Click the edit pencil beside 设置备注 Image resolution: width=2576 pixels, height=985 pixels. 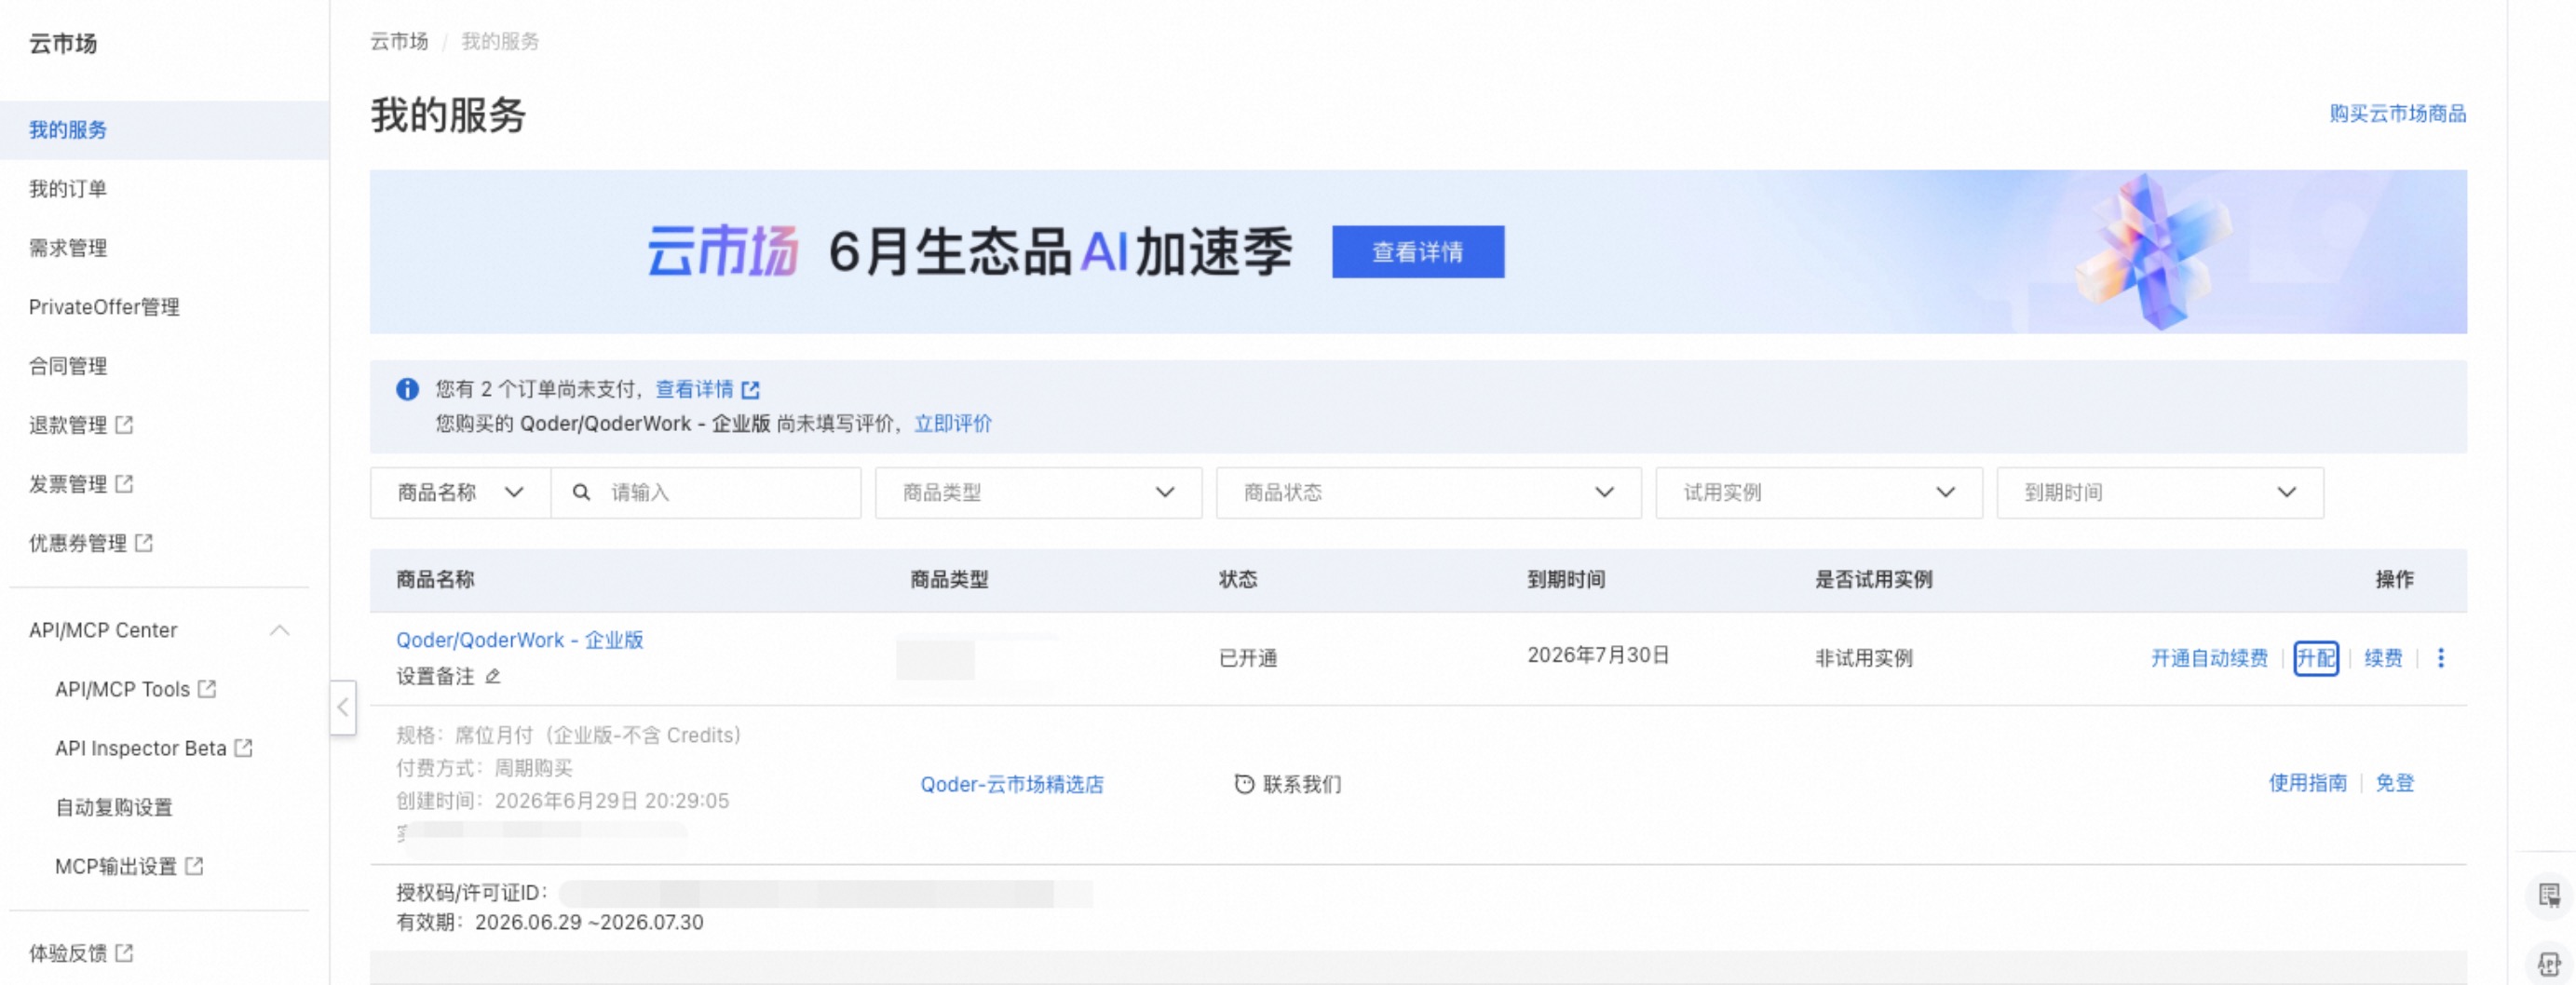click(x=493, y=677)
